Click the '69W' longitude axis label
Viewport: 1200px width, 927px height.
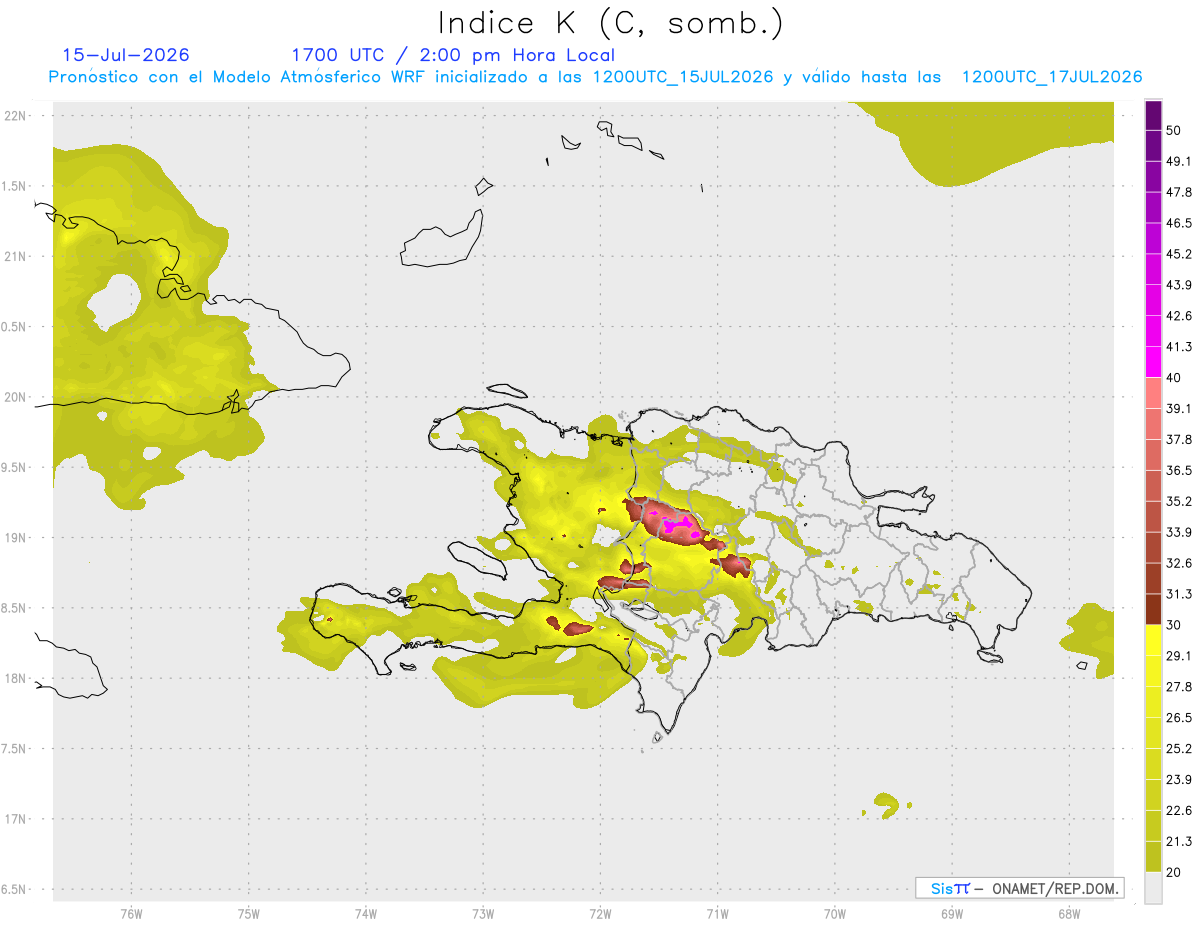pyautogui.click(x=951, y=913)
